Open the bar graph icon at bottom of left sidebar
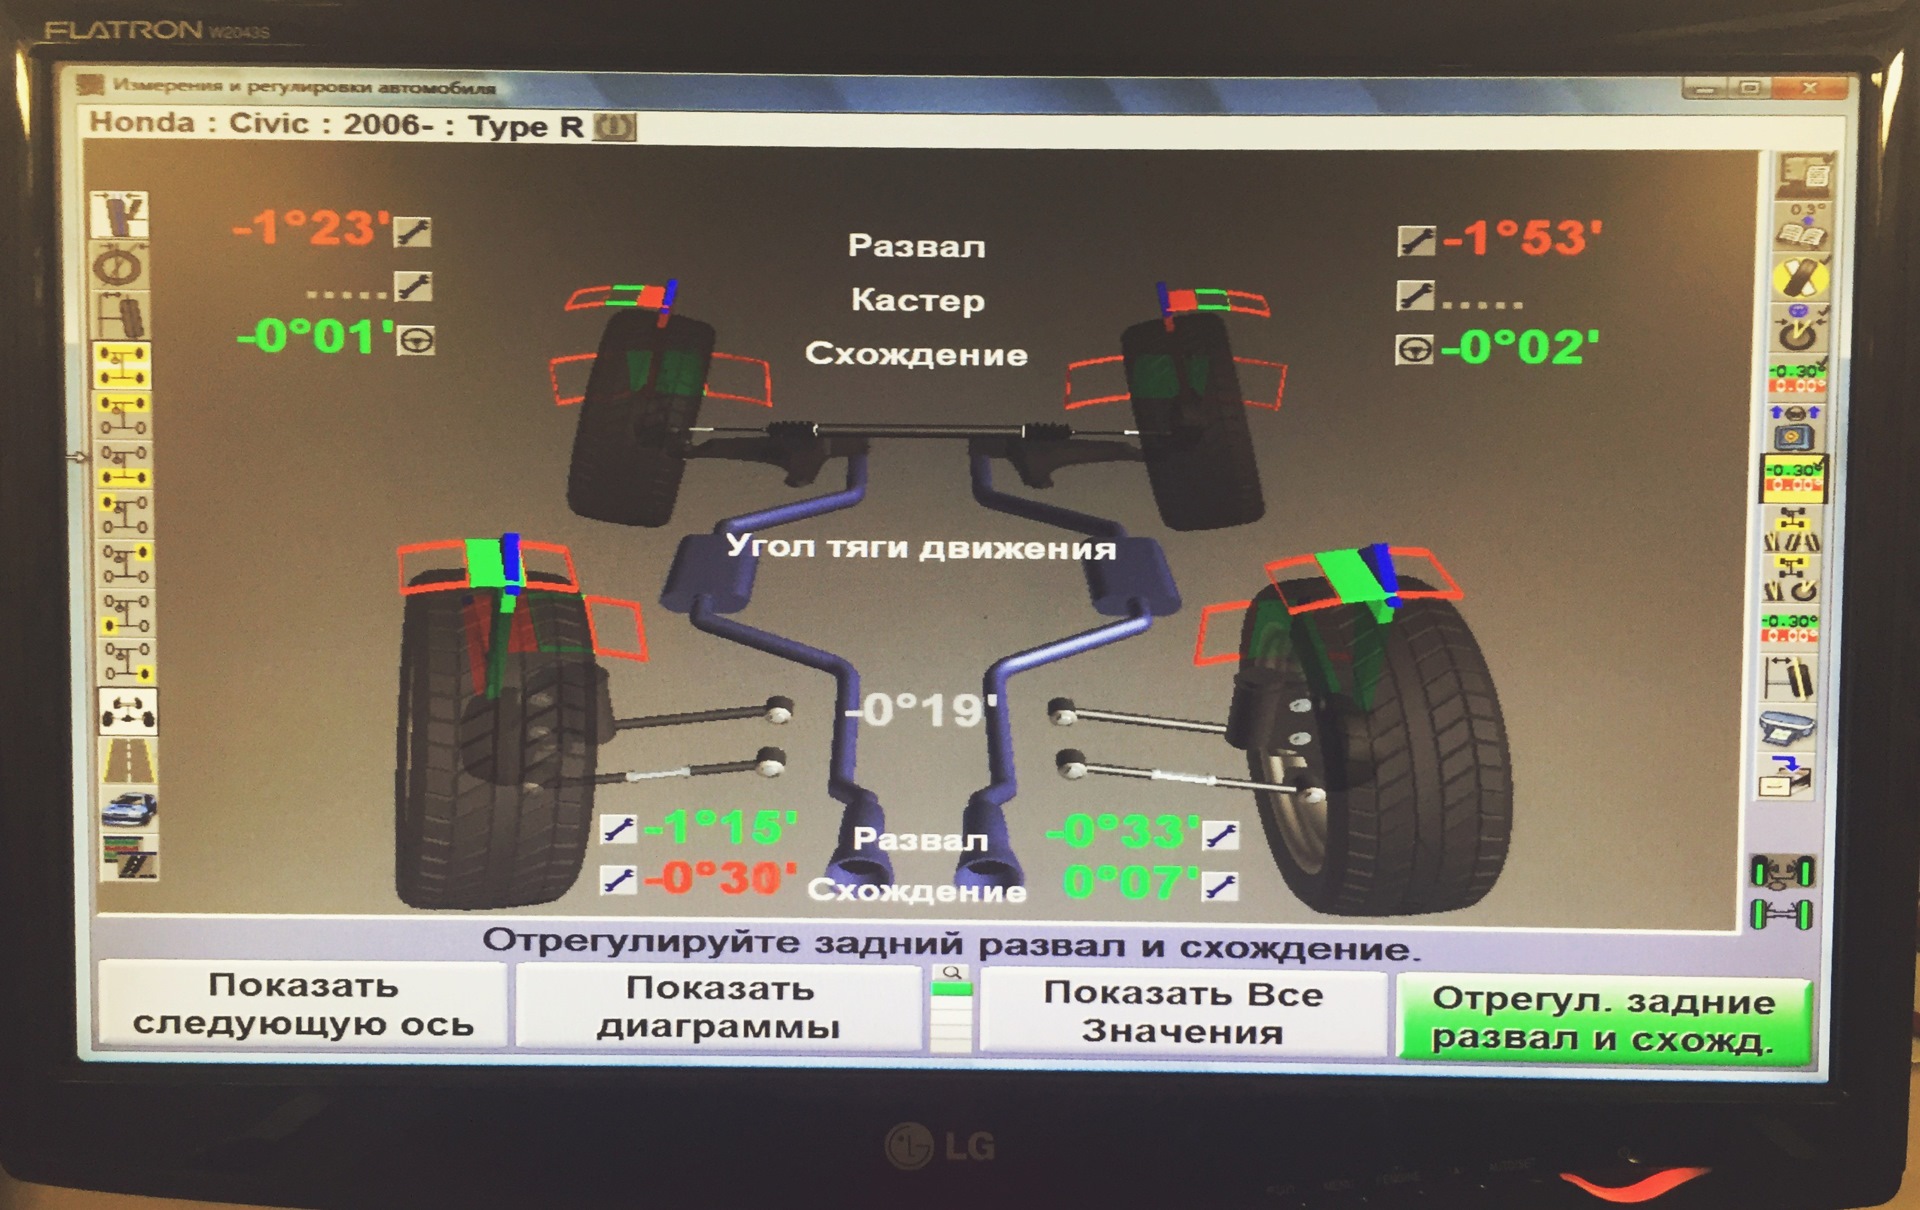This screenshot has width=1920, height=1210. [x=130, y=858]
